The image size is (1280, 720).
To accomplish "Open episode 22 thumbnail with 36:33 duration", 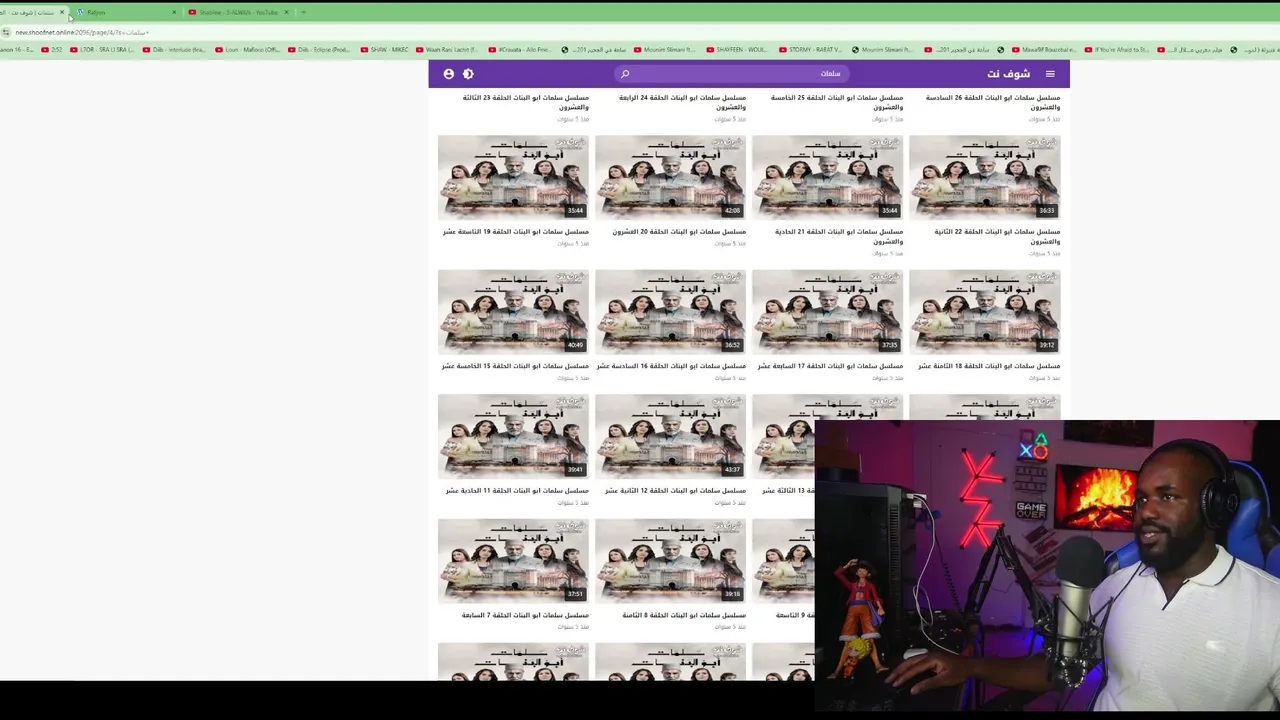I will [x=984, y=177].
